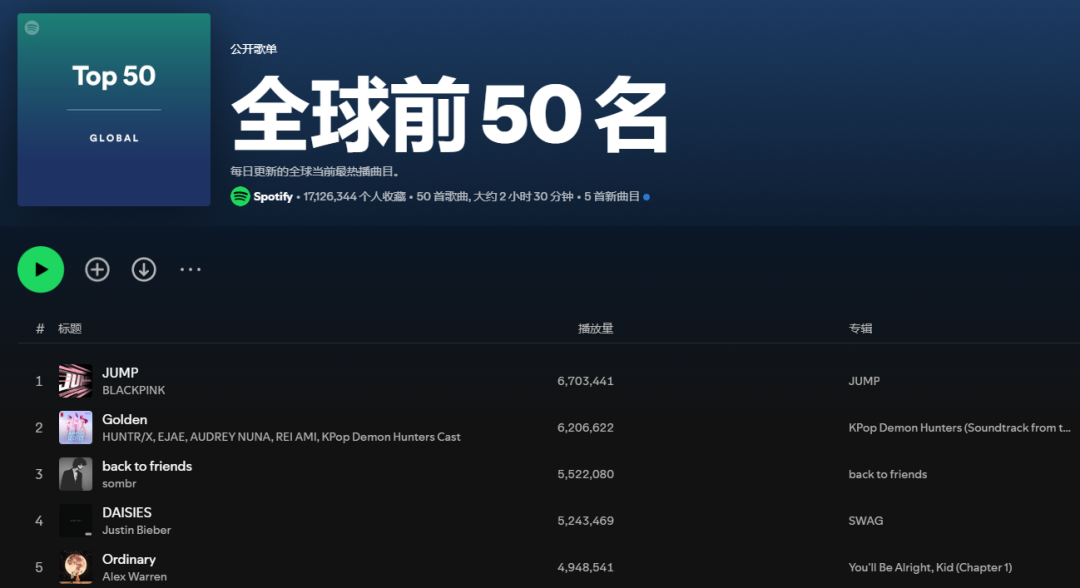Play the 全球前50名 playlist with green play button
The height and width of the screenshot is (588, 1080).
click(x=40, y=269)
